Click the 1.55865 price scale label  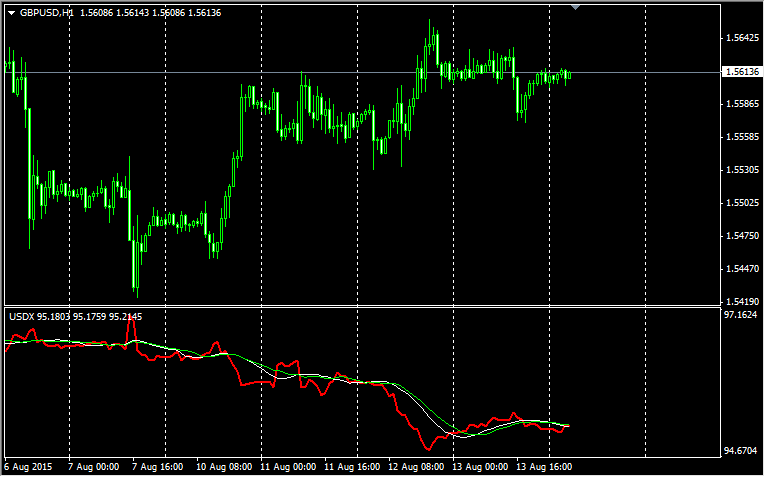pos(743,104)
